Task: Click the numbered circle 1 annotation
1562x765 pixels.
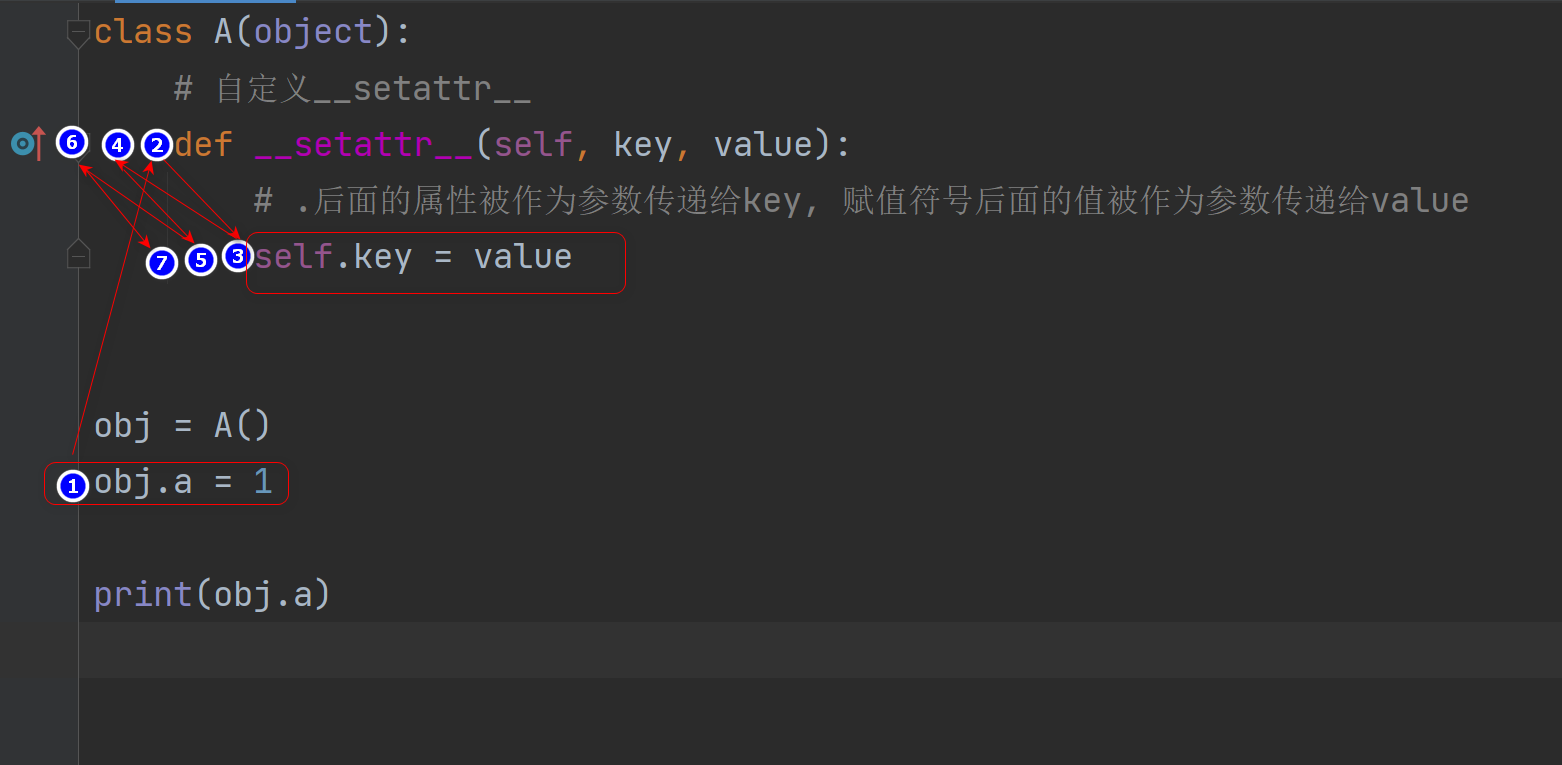Action: coord(73,486)
